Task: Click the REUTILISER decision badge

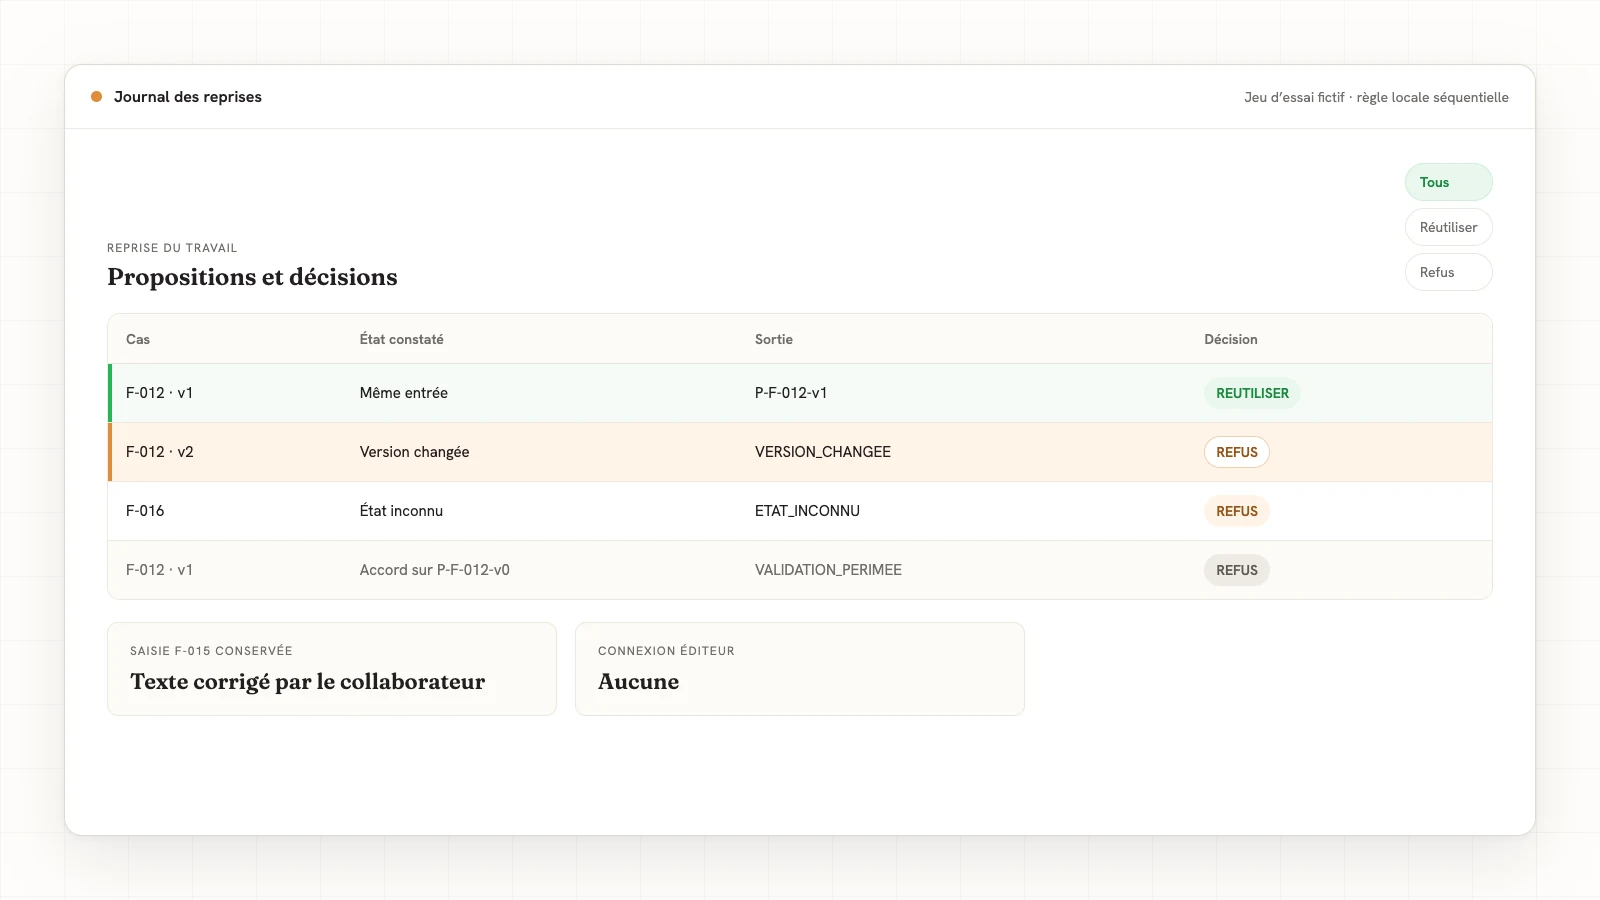Action: [x=1252, y=393]
